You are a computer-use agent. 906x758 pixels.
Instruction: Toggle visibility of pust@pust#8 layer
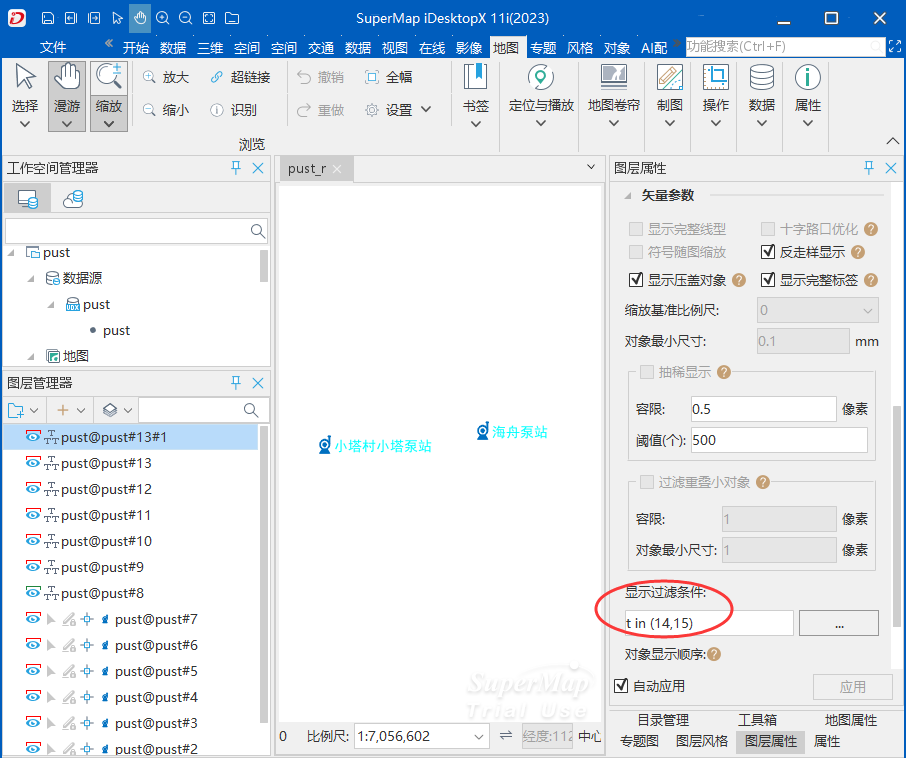[x=33, y=593]
